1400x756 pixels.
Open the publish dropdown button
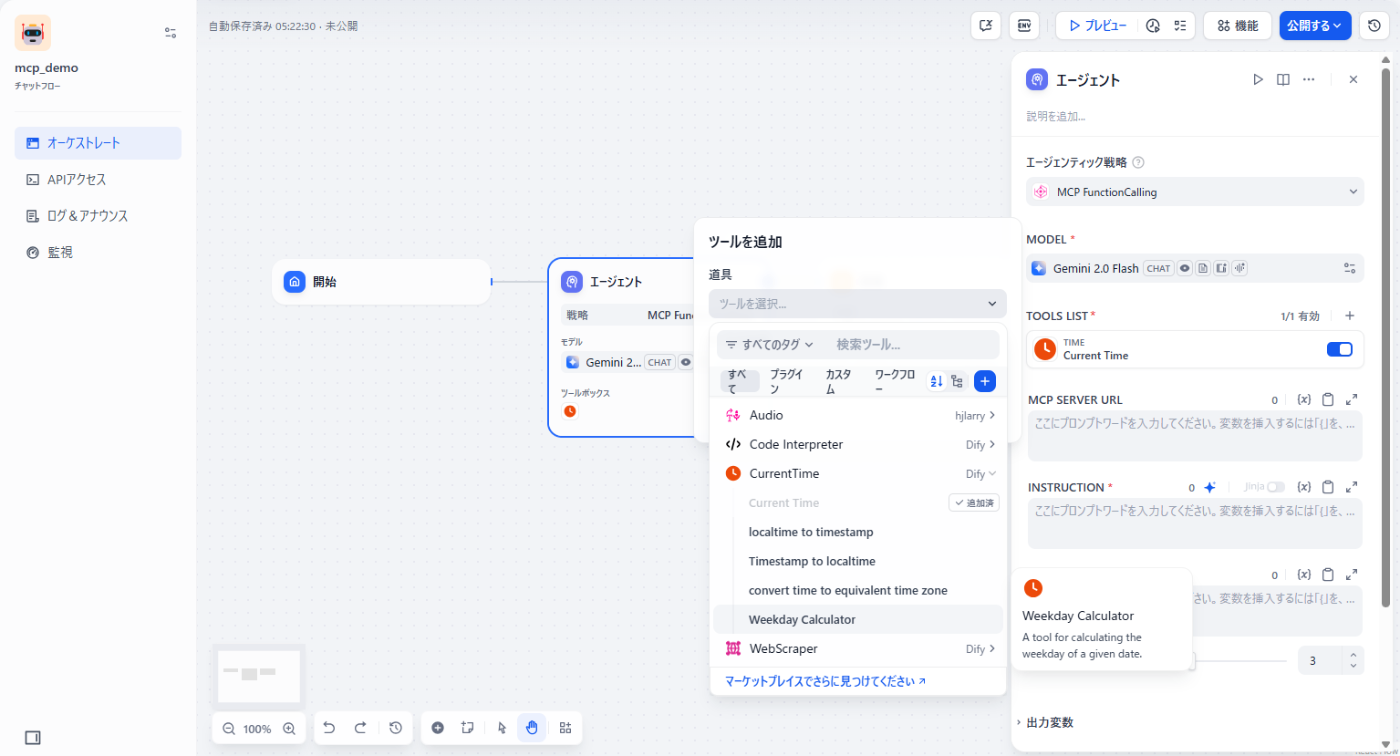coord(1315,26)
